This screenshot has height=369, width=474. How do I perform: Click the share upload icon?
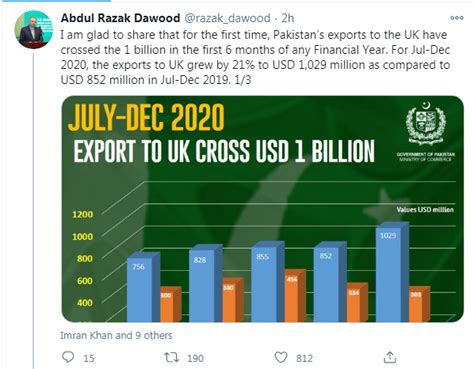[390, 357]
